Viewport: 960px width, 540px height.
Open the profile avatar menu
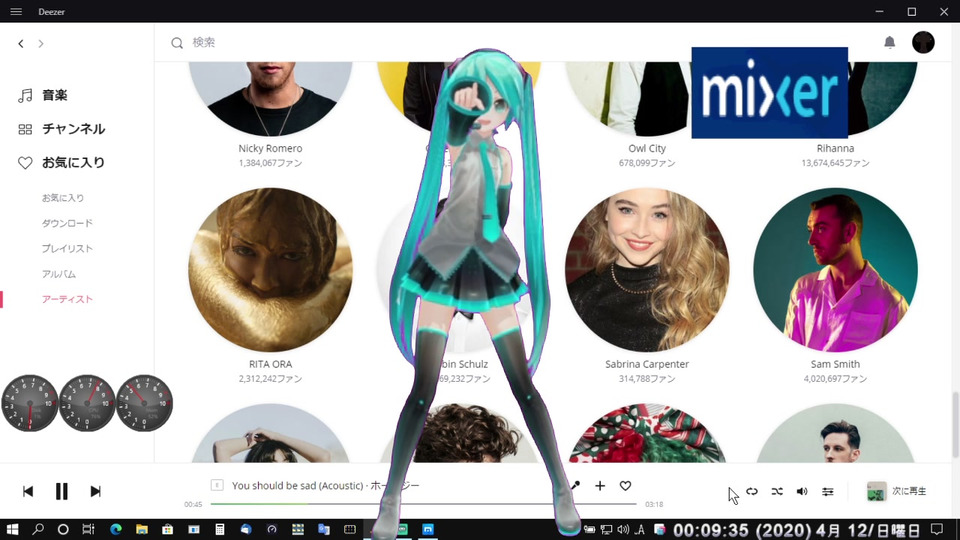point(923,42)
